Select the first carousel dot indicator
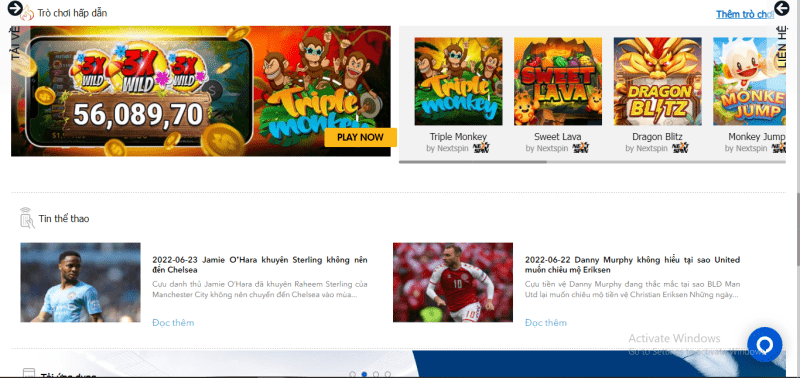Viewport: 800px width, 378px height. [353, 374]
